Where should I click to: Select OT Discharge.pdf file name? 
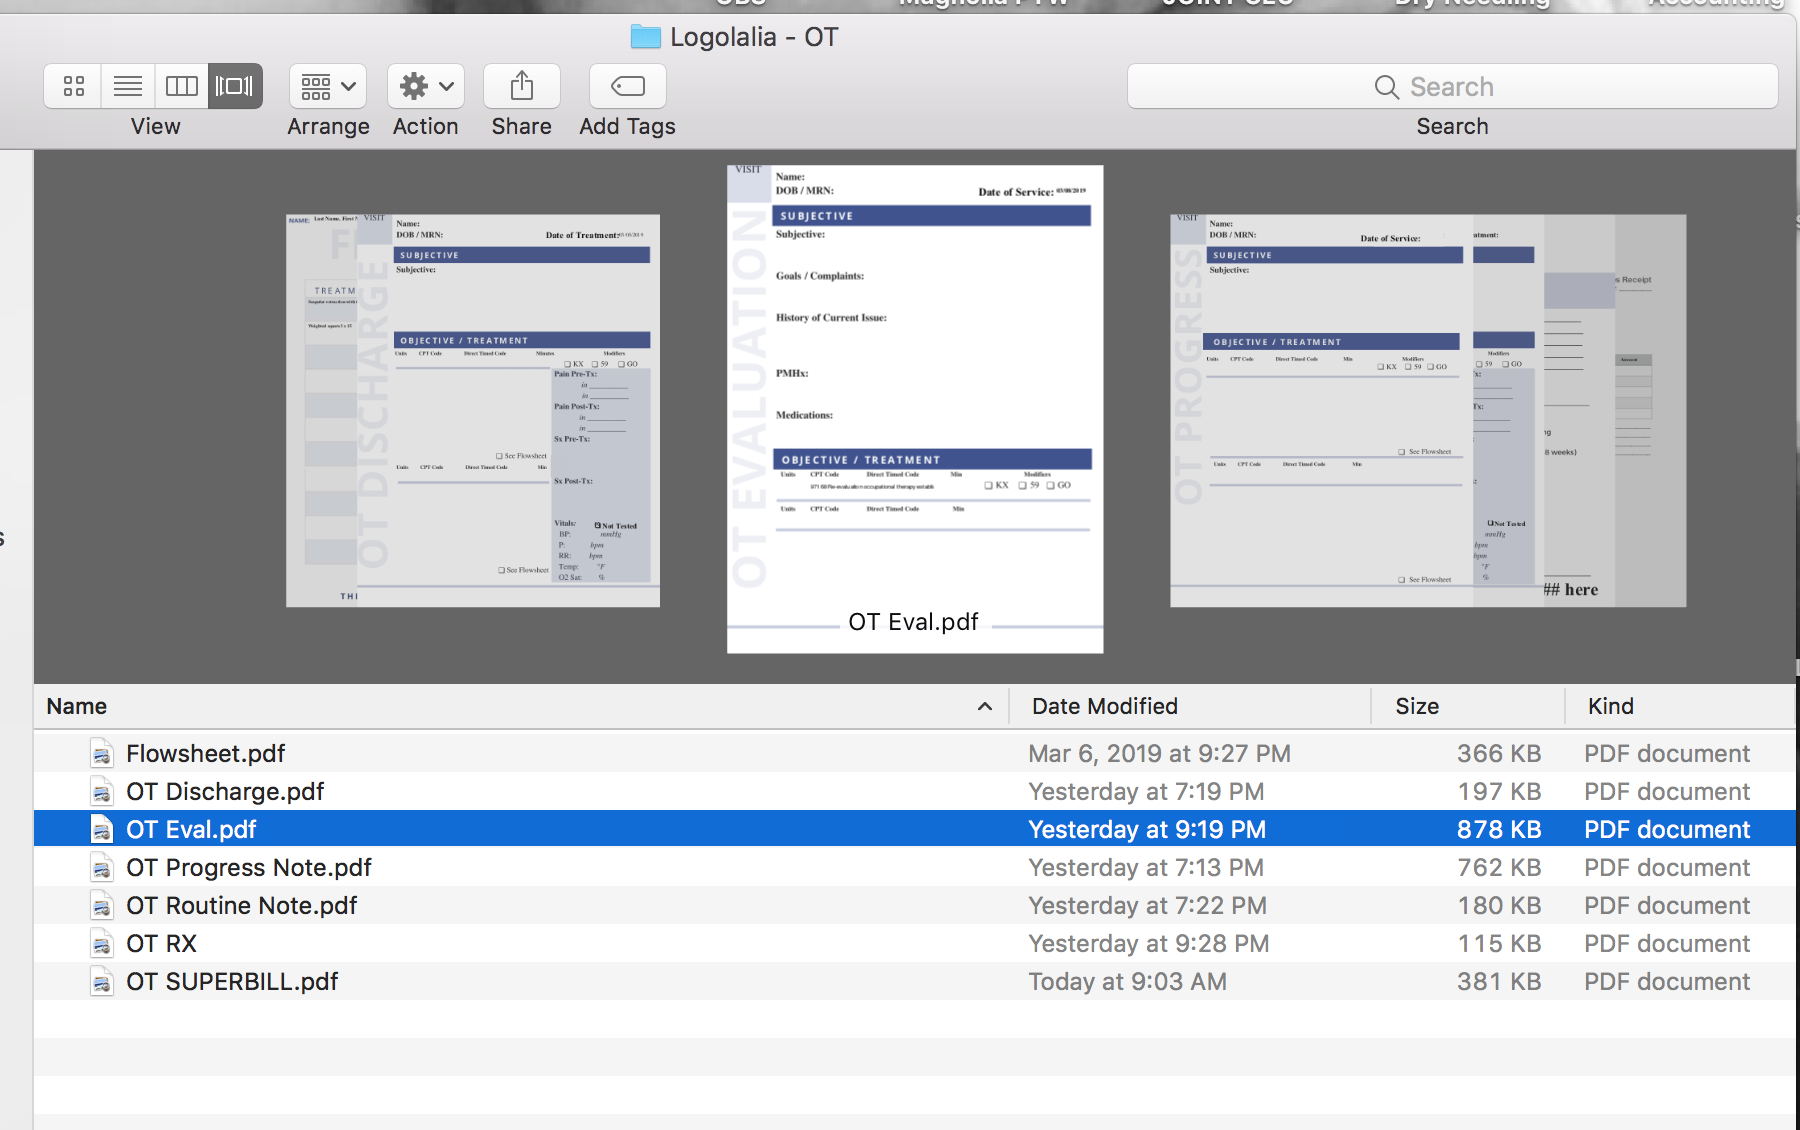225,791
